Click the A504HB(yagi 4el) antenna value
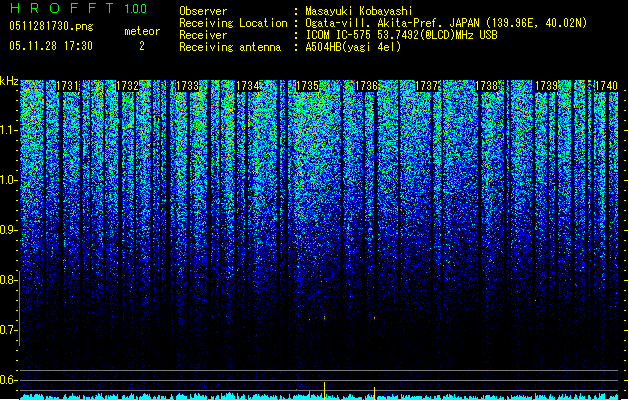The height and width of the screenshot is (400, 629). pyautogui.click(x=353, y=47)
